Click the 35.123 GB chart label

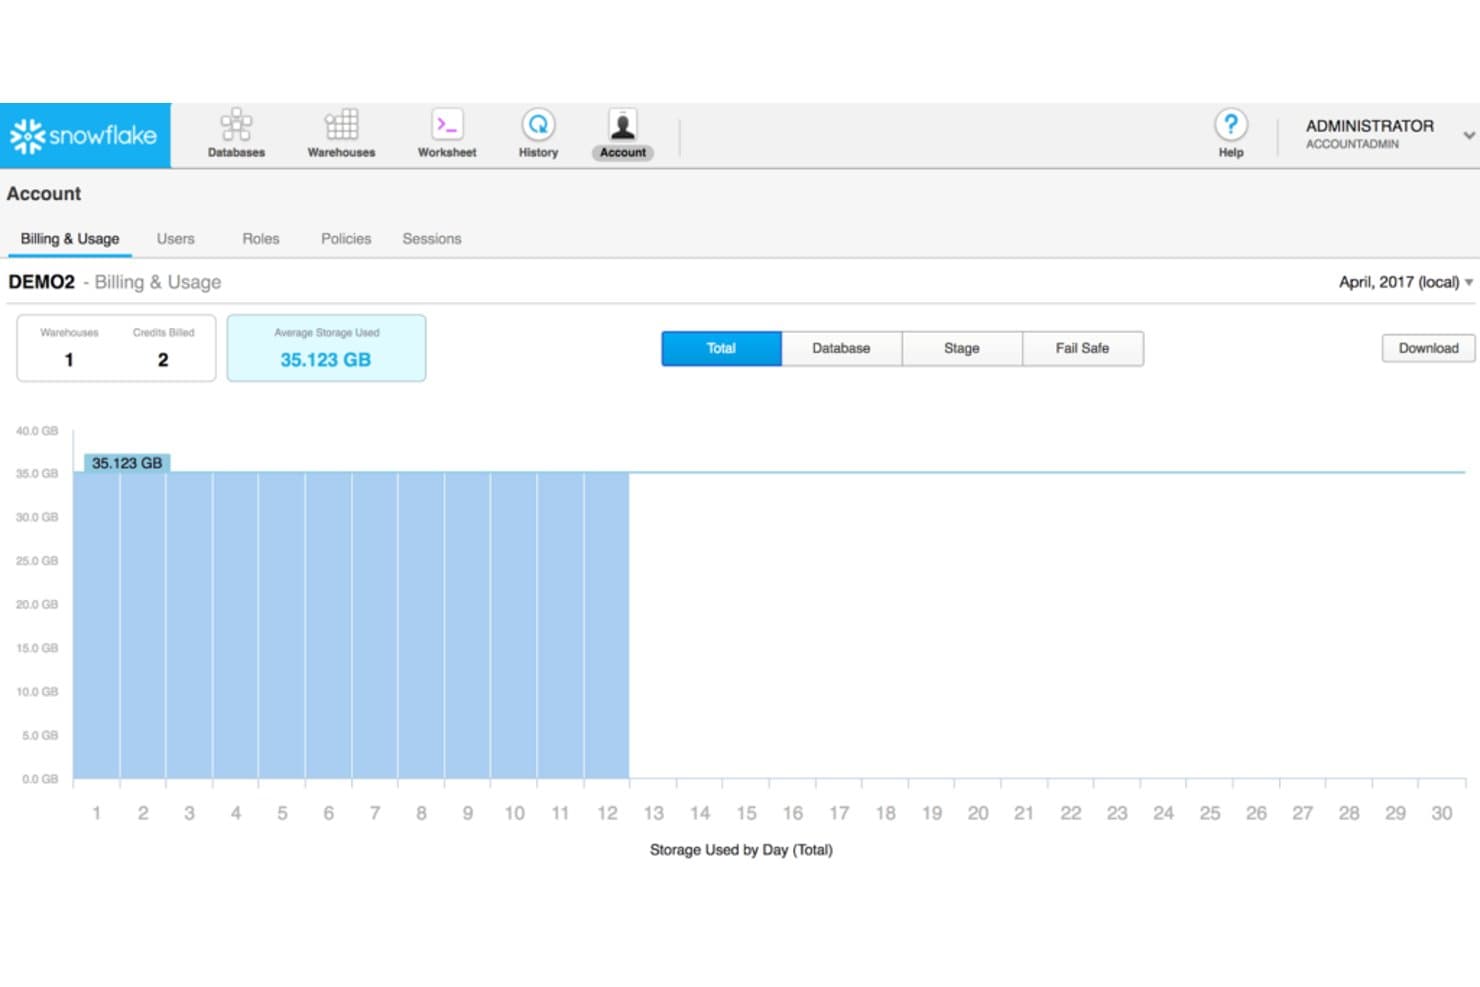click(127, 463)
